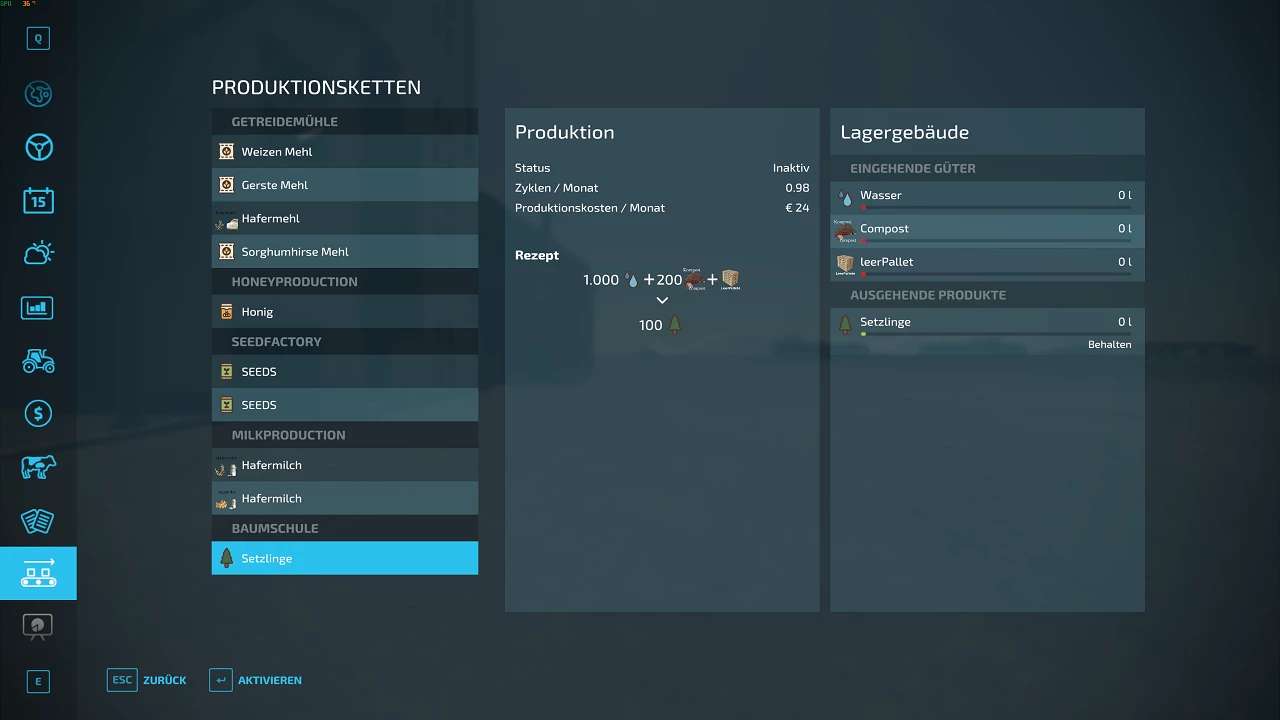Open the calendar icon in sidebar
The image size is (1280, 720).
pyautogui.click(x=38, y=200)
